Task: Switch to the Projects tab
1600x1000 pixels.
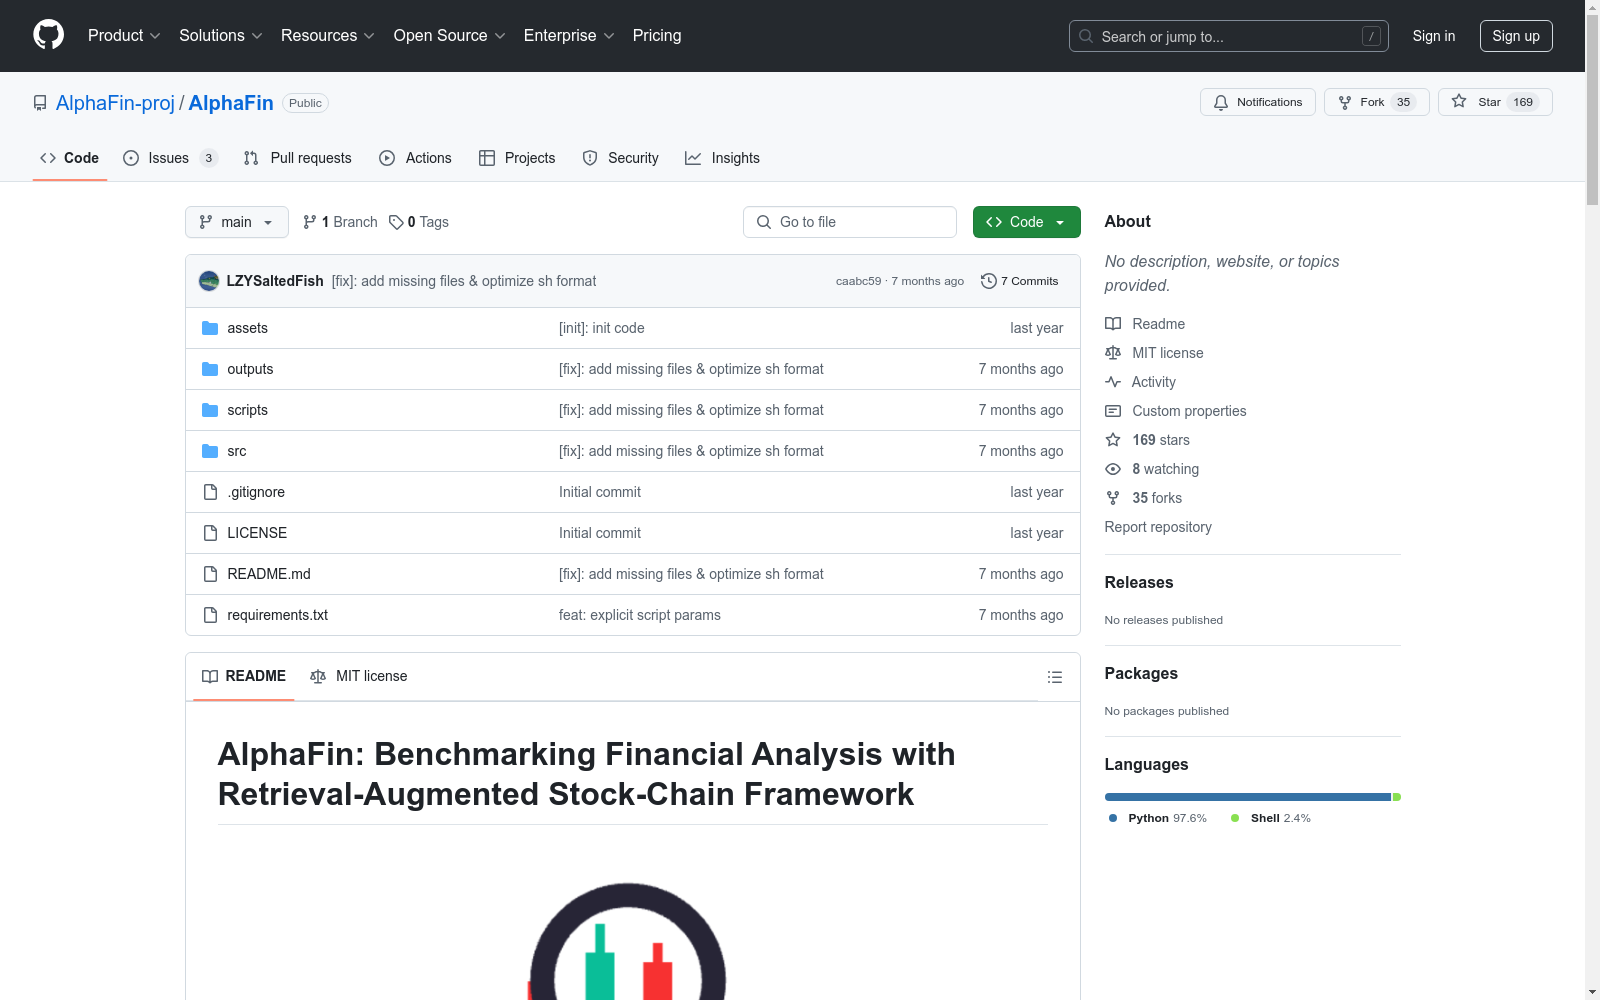Action: (517, 158)
